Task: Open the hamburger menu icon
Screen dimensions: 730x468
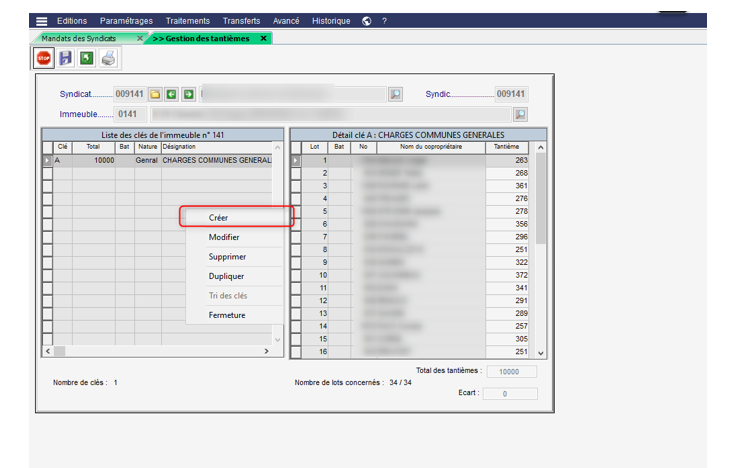Action: point(41,21)
